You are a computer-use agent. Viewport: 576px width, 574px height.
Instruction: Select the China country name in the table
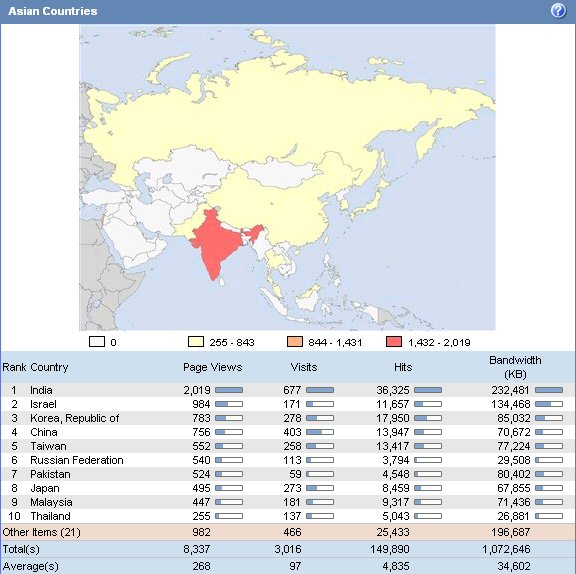click(x=44, y=432)
